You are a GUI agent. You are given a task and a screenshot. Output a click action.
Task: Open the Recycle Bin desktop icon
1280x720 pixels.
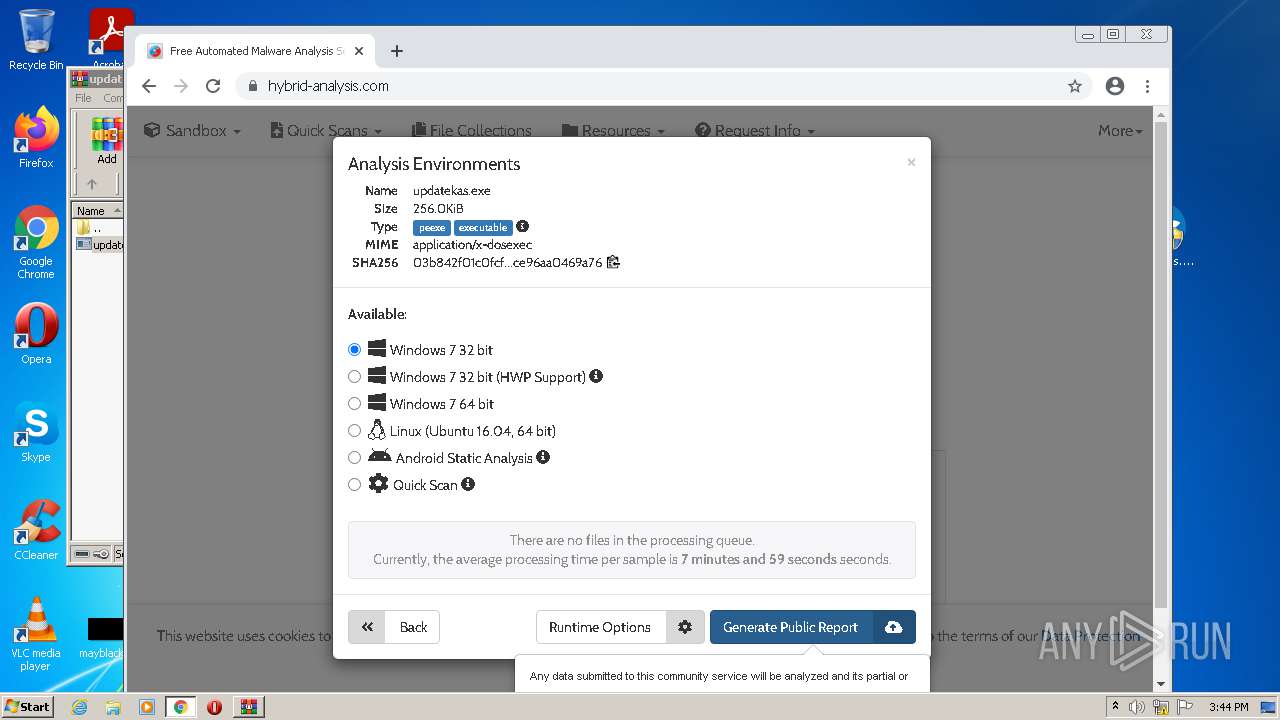(x=36, y=40)
